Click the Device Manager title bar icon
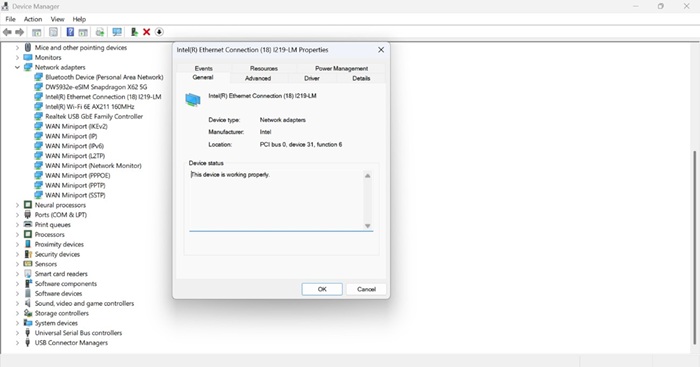This screenshot has height=367, width=700. click(x=5, y=6)
